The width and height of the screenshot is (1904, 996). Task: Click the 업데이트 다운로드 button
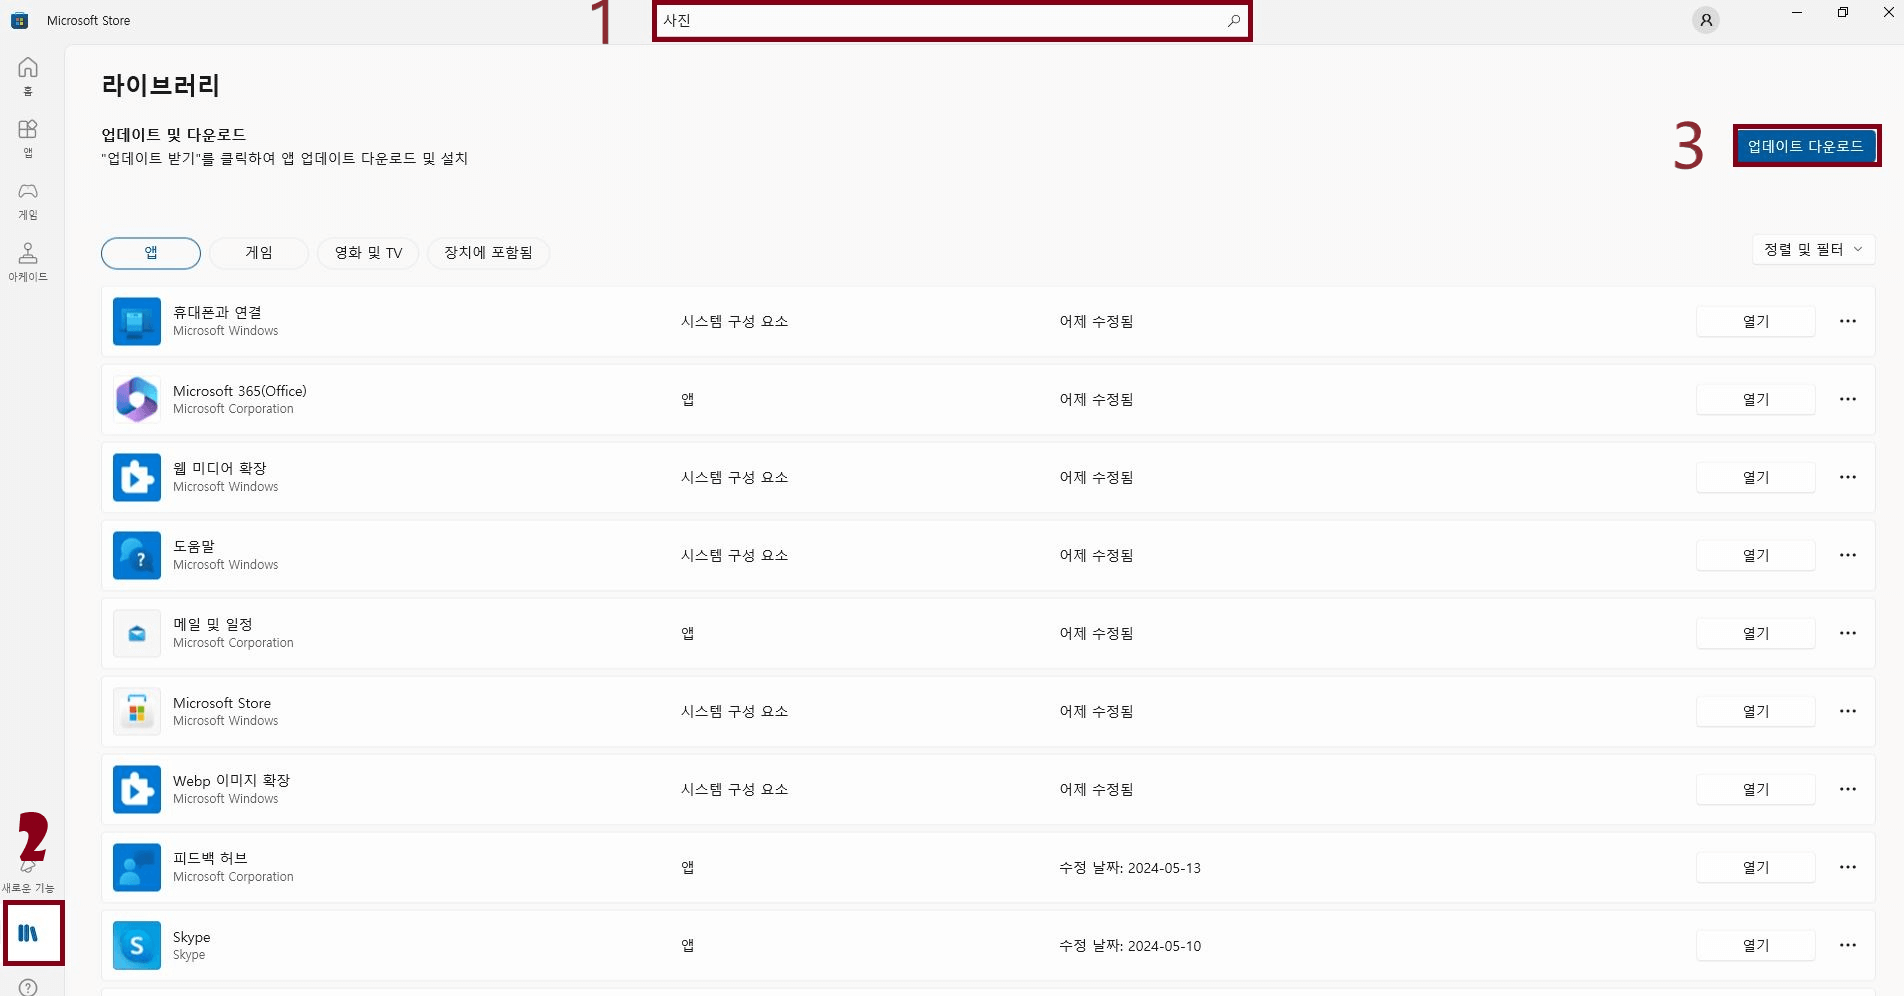pos(1806,146)
